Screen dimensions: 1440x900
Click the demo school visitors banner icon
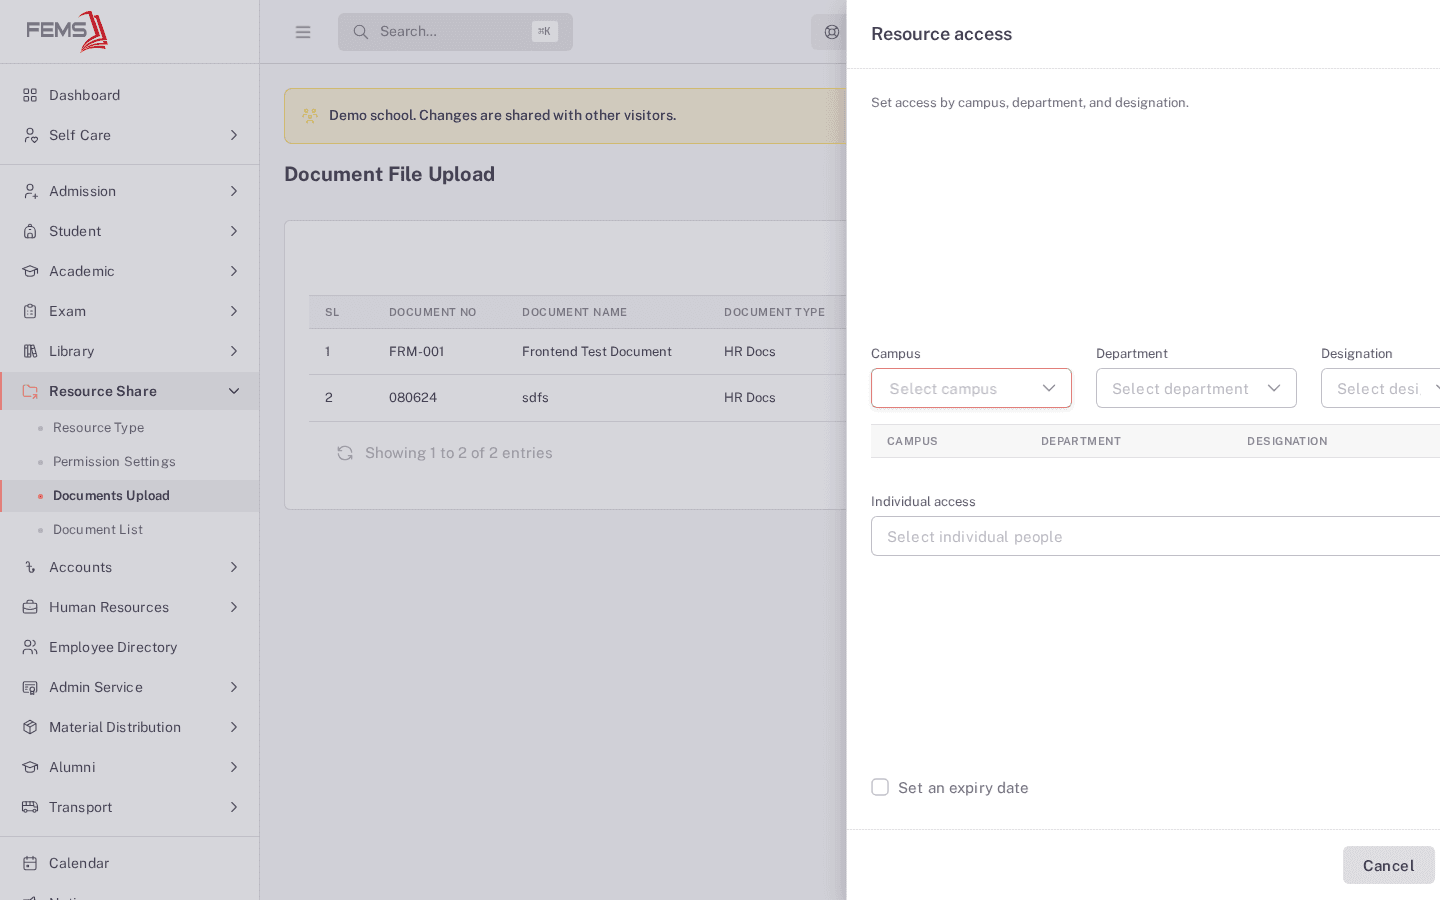pos(310,115)
